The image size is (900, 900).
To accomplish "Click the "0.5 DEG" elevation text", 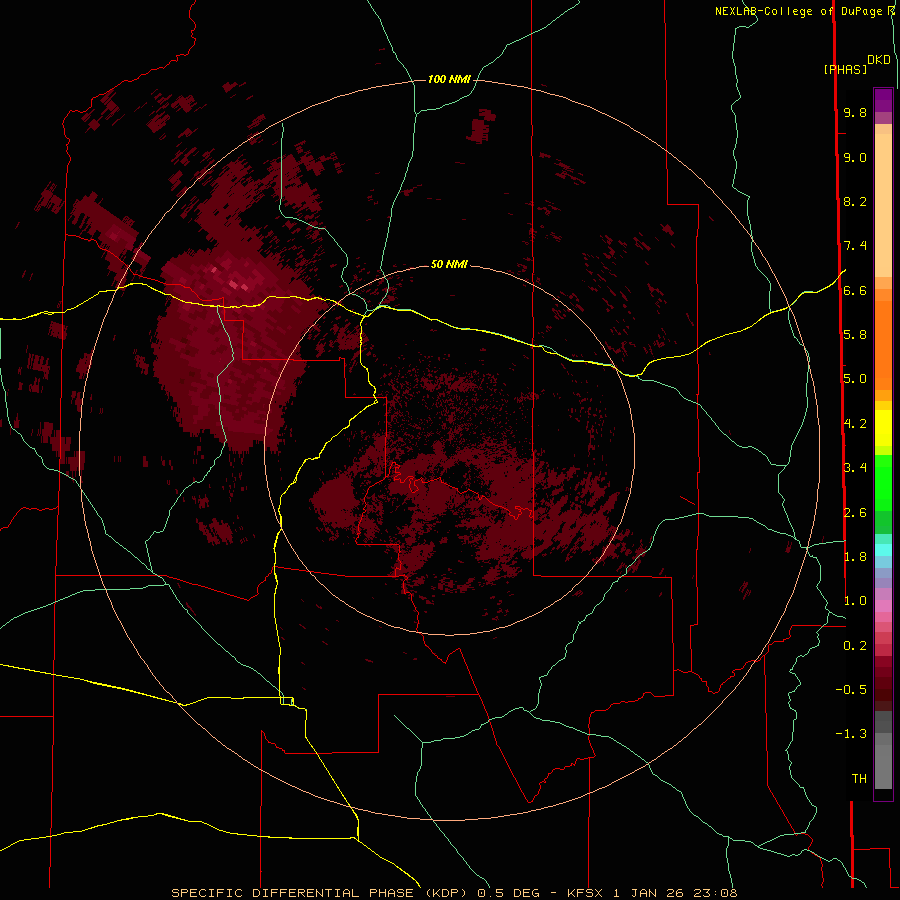I will pos(509,893).
